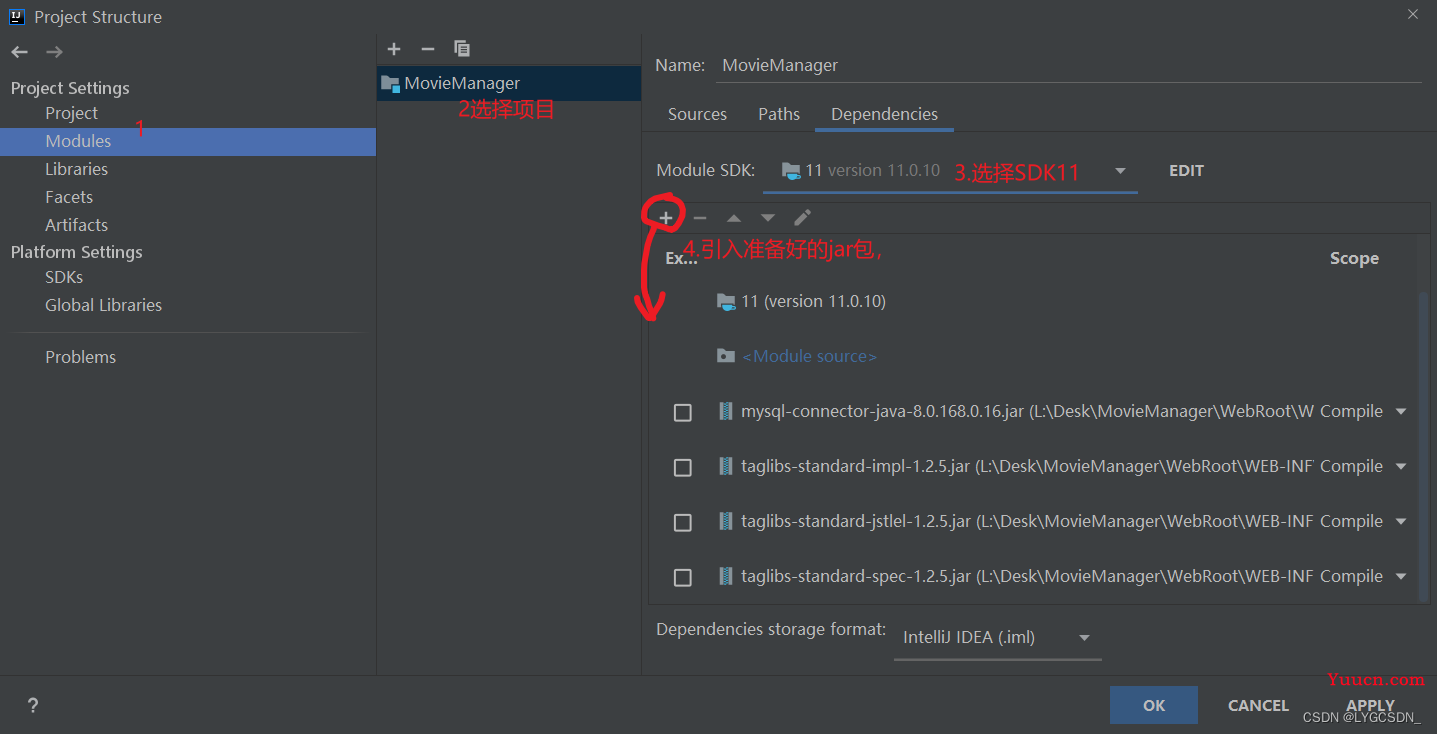Select the taglibs-standard-spec-1.2.5.jar row
Screen dimensions: 1437x734
pyautogui.click(x=1034, y=576)
